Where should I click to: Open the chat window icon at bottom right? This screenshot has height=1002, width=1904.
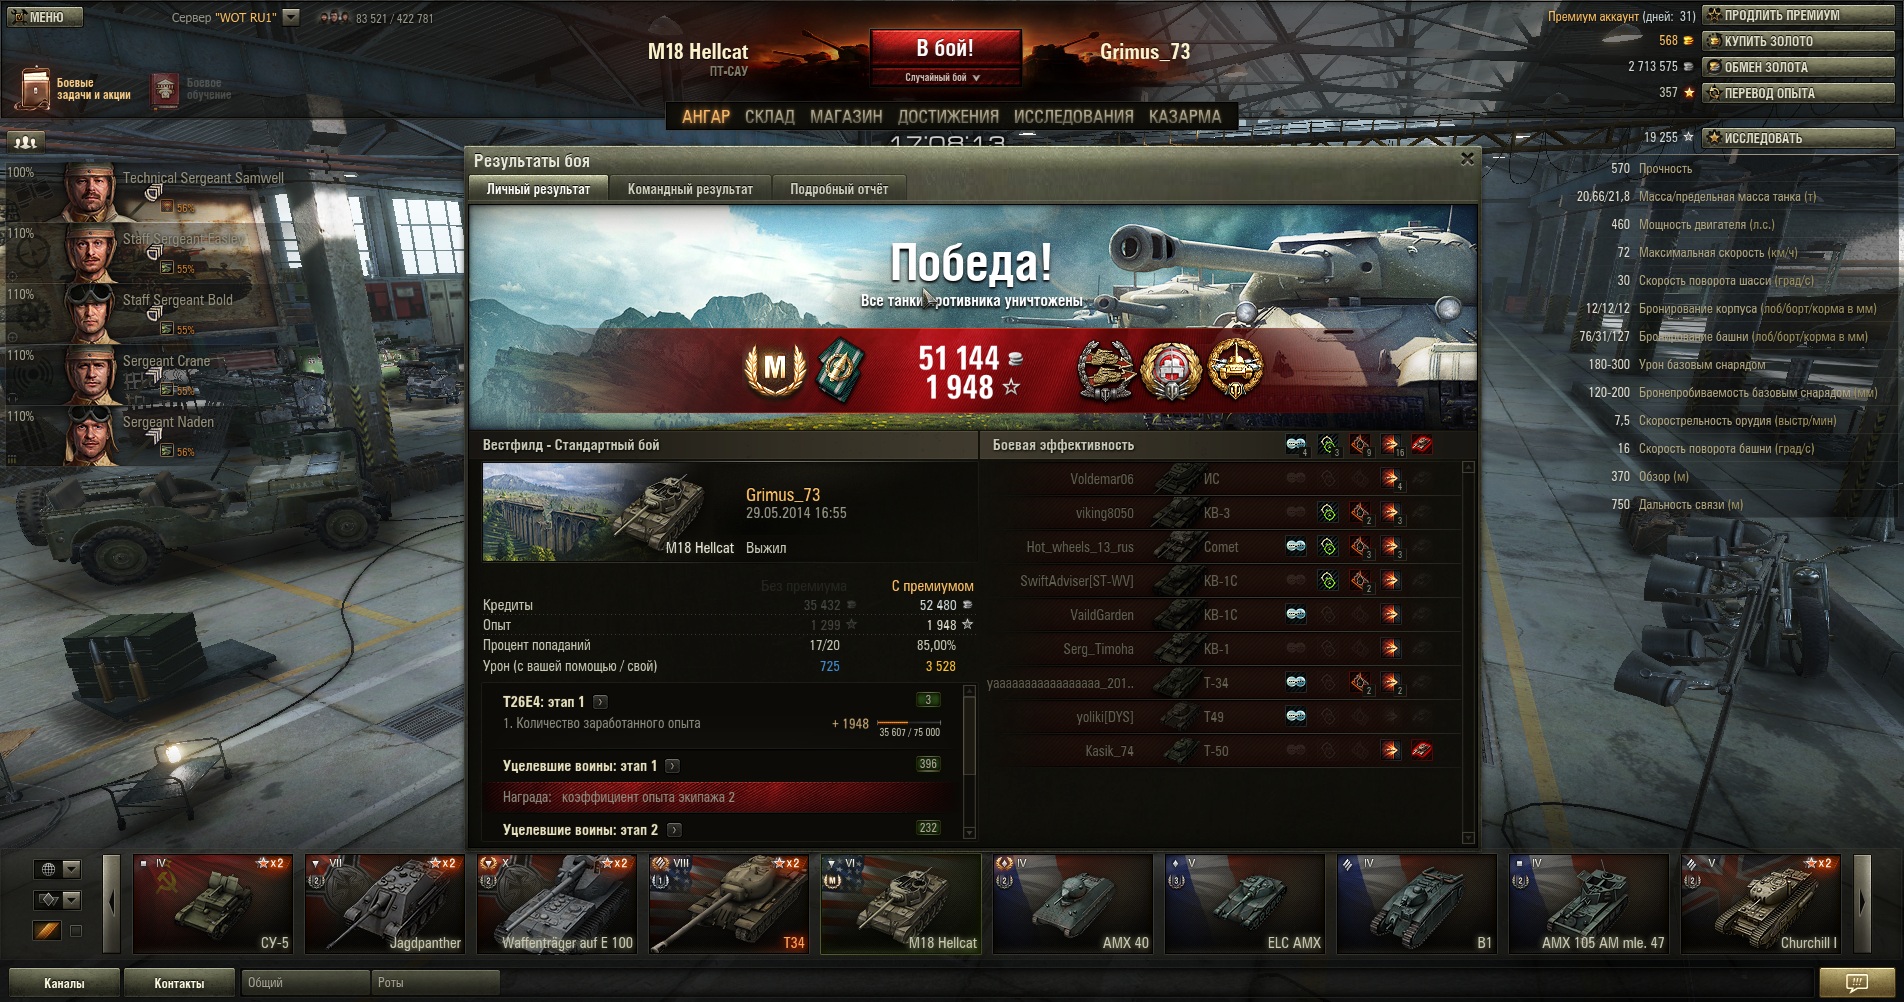coord(1856,983)
